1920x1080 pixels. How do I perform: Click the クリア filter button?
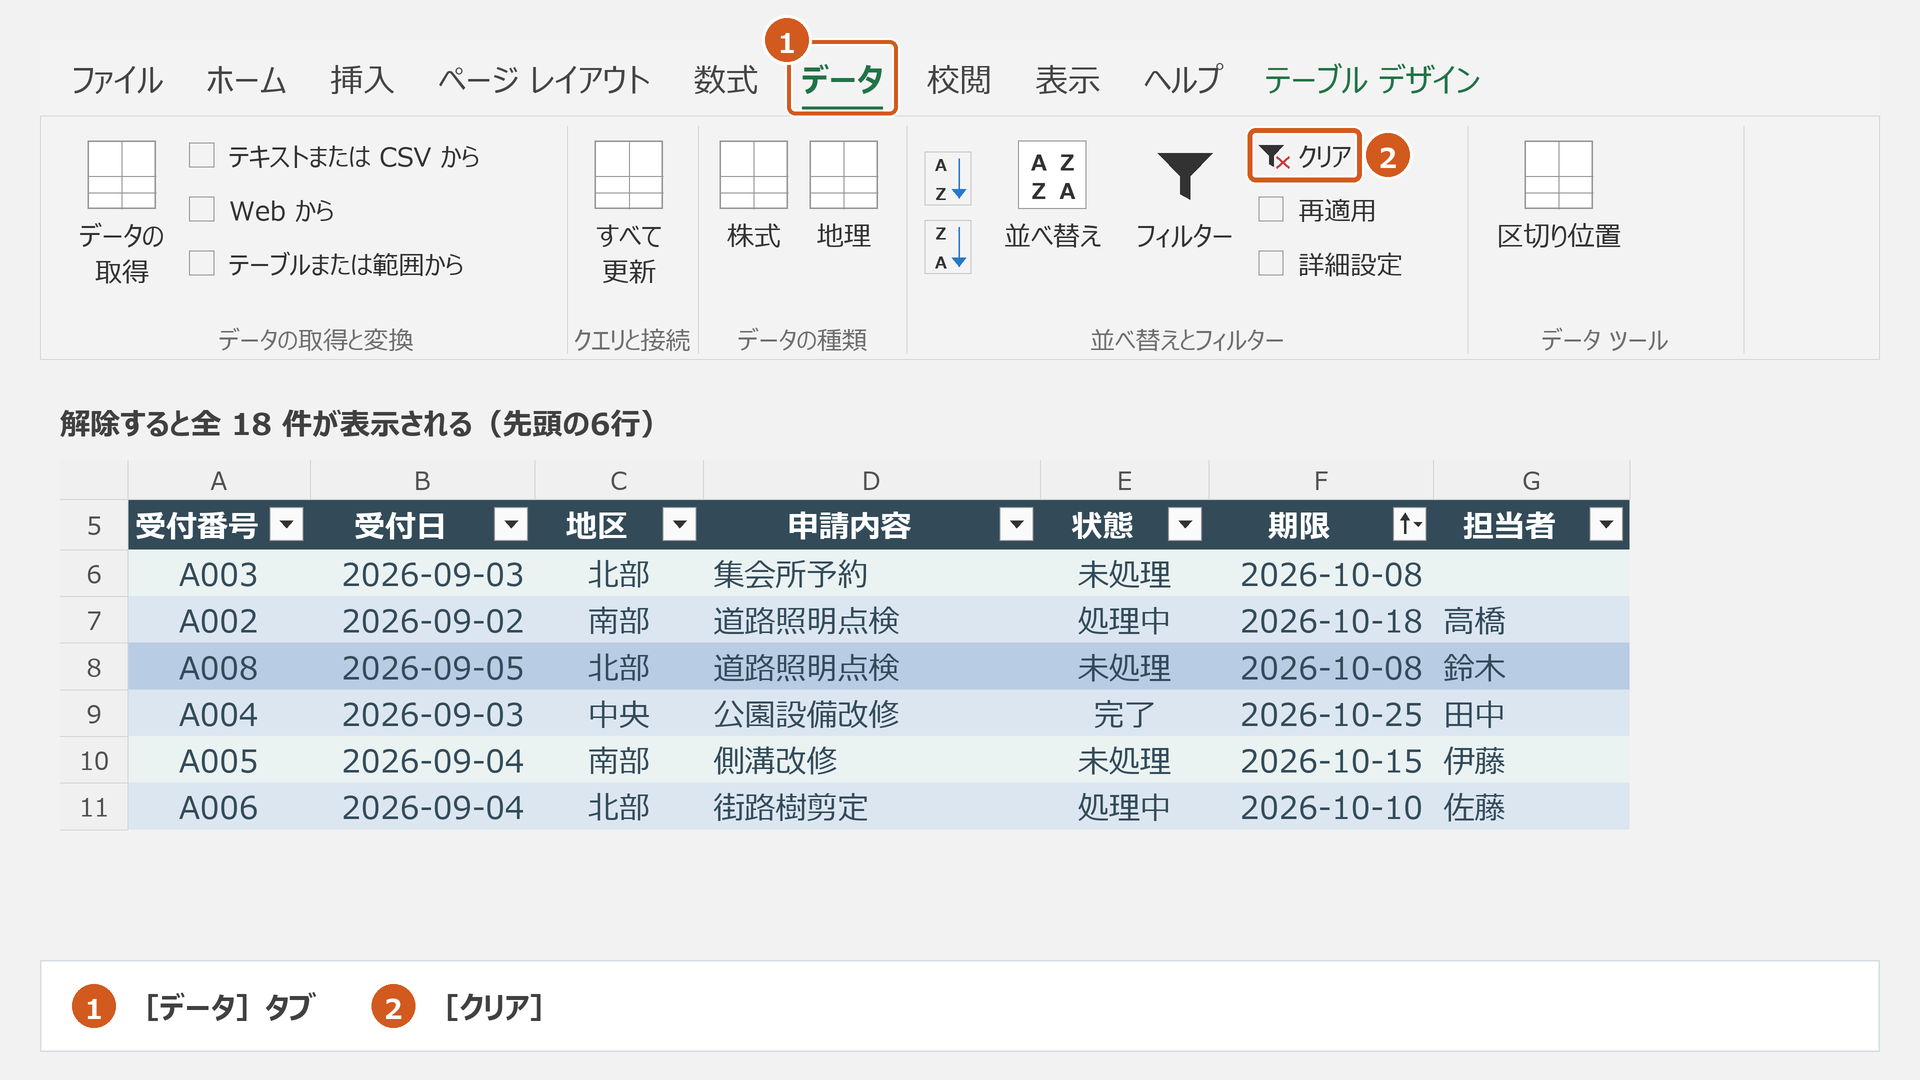click(1304, 156)
